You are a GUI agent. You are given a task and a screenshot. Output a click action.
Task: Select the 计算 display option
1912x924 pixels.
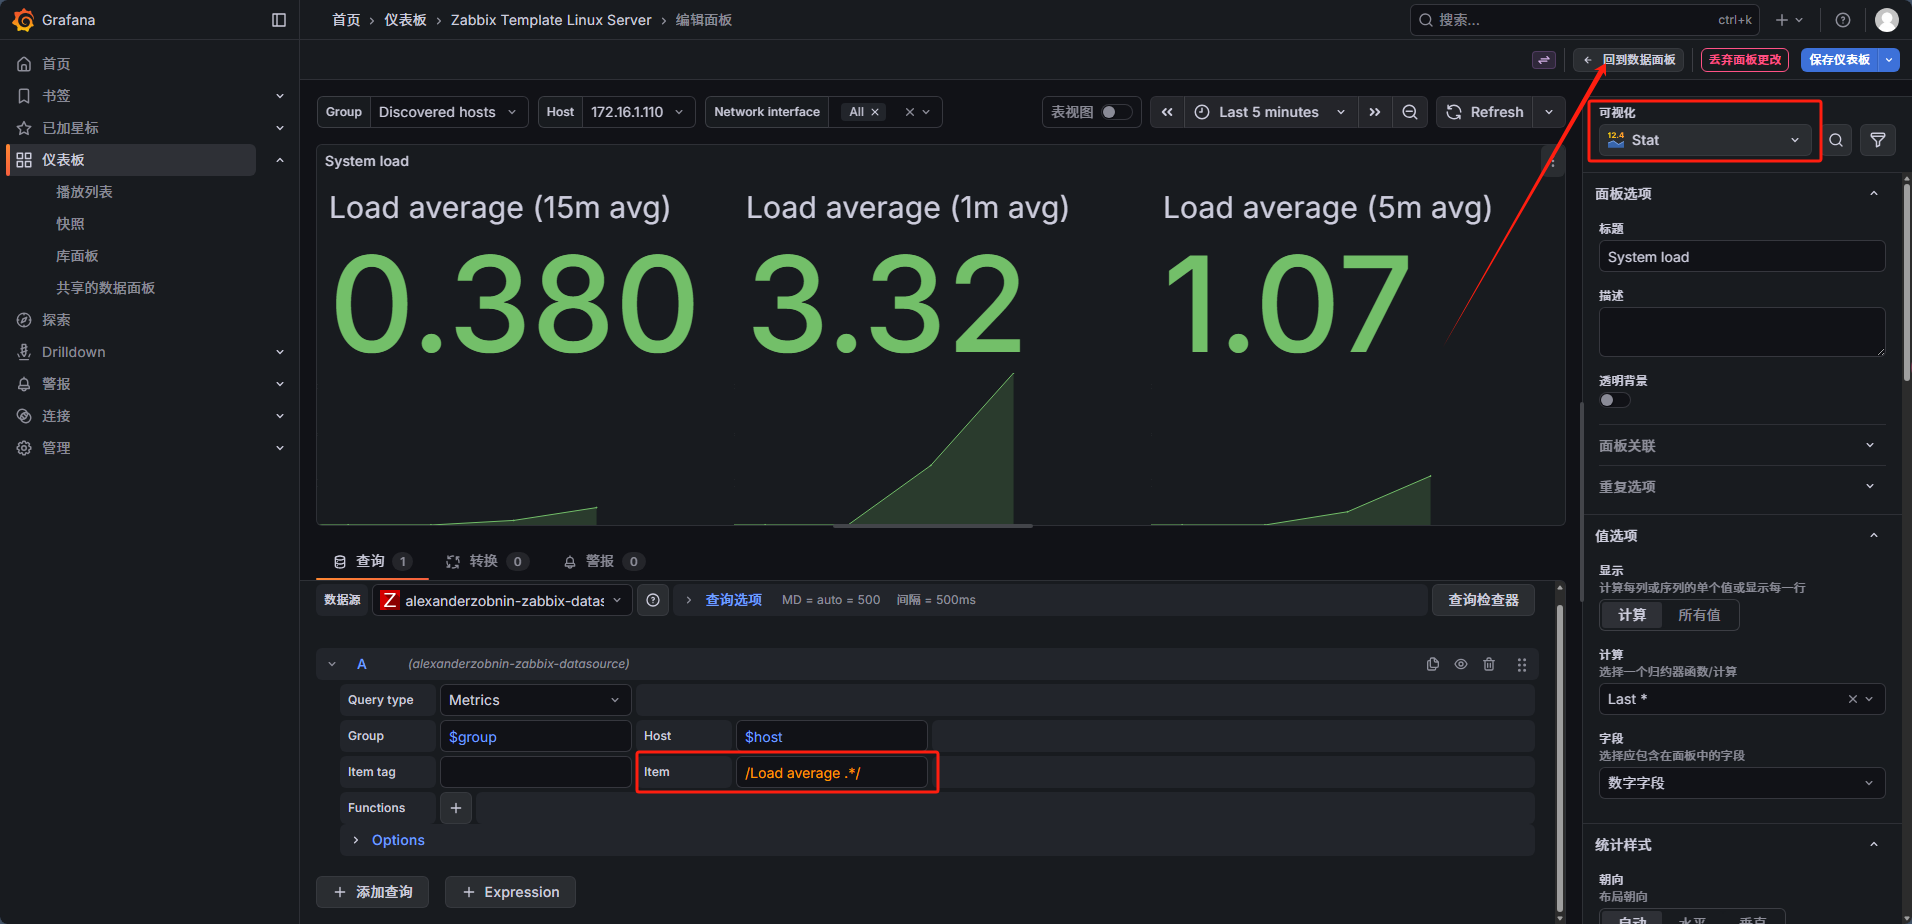(x=1632, y=615)
